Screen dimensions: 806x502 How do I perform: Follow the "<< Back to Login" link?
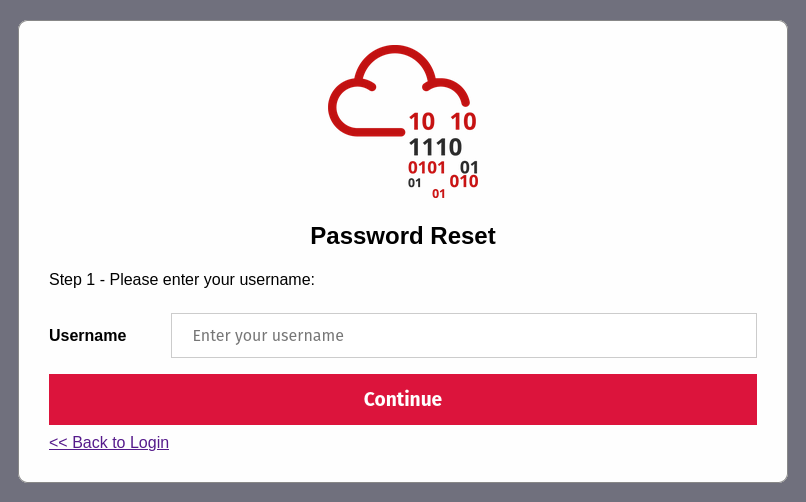tap(109, 443)
